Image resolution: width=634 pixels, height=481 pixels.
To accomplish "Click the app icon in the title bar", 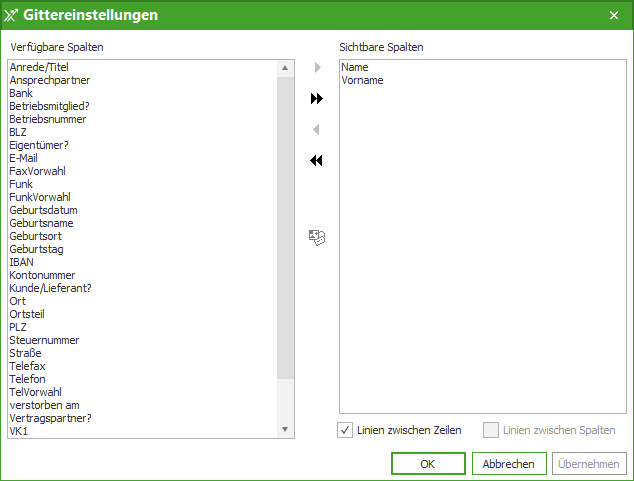I will 12,15.
